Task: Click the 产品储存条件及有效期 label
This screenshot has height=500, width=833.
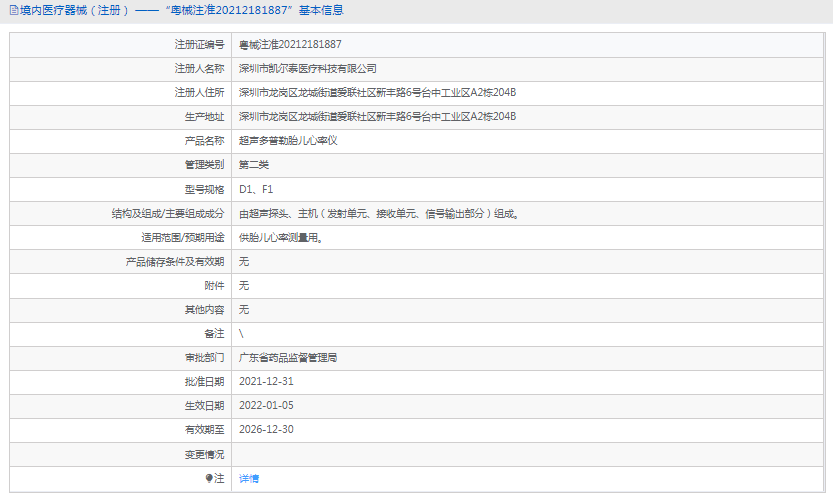Action: tap(175, 261)
